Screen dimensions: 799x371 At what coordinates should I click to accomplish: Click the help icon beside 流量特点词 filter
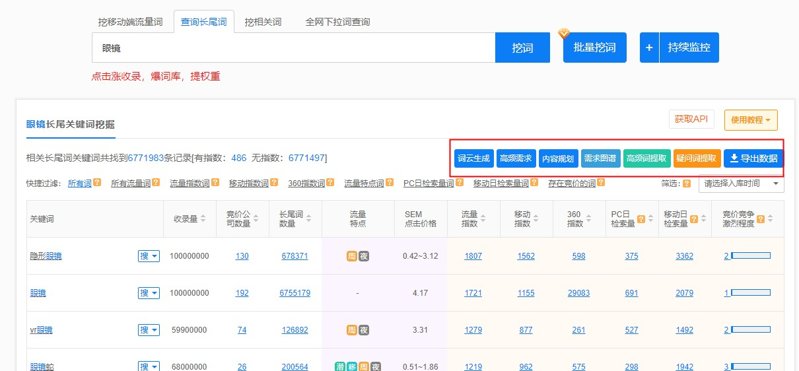click(389, 182)
